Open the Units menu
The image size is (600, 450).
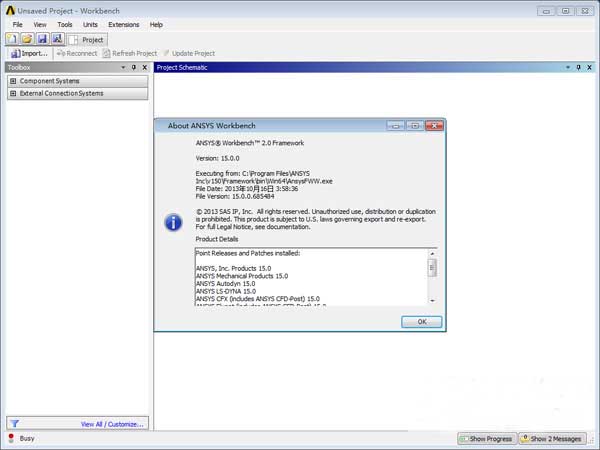pos(90,24)
